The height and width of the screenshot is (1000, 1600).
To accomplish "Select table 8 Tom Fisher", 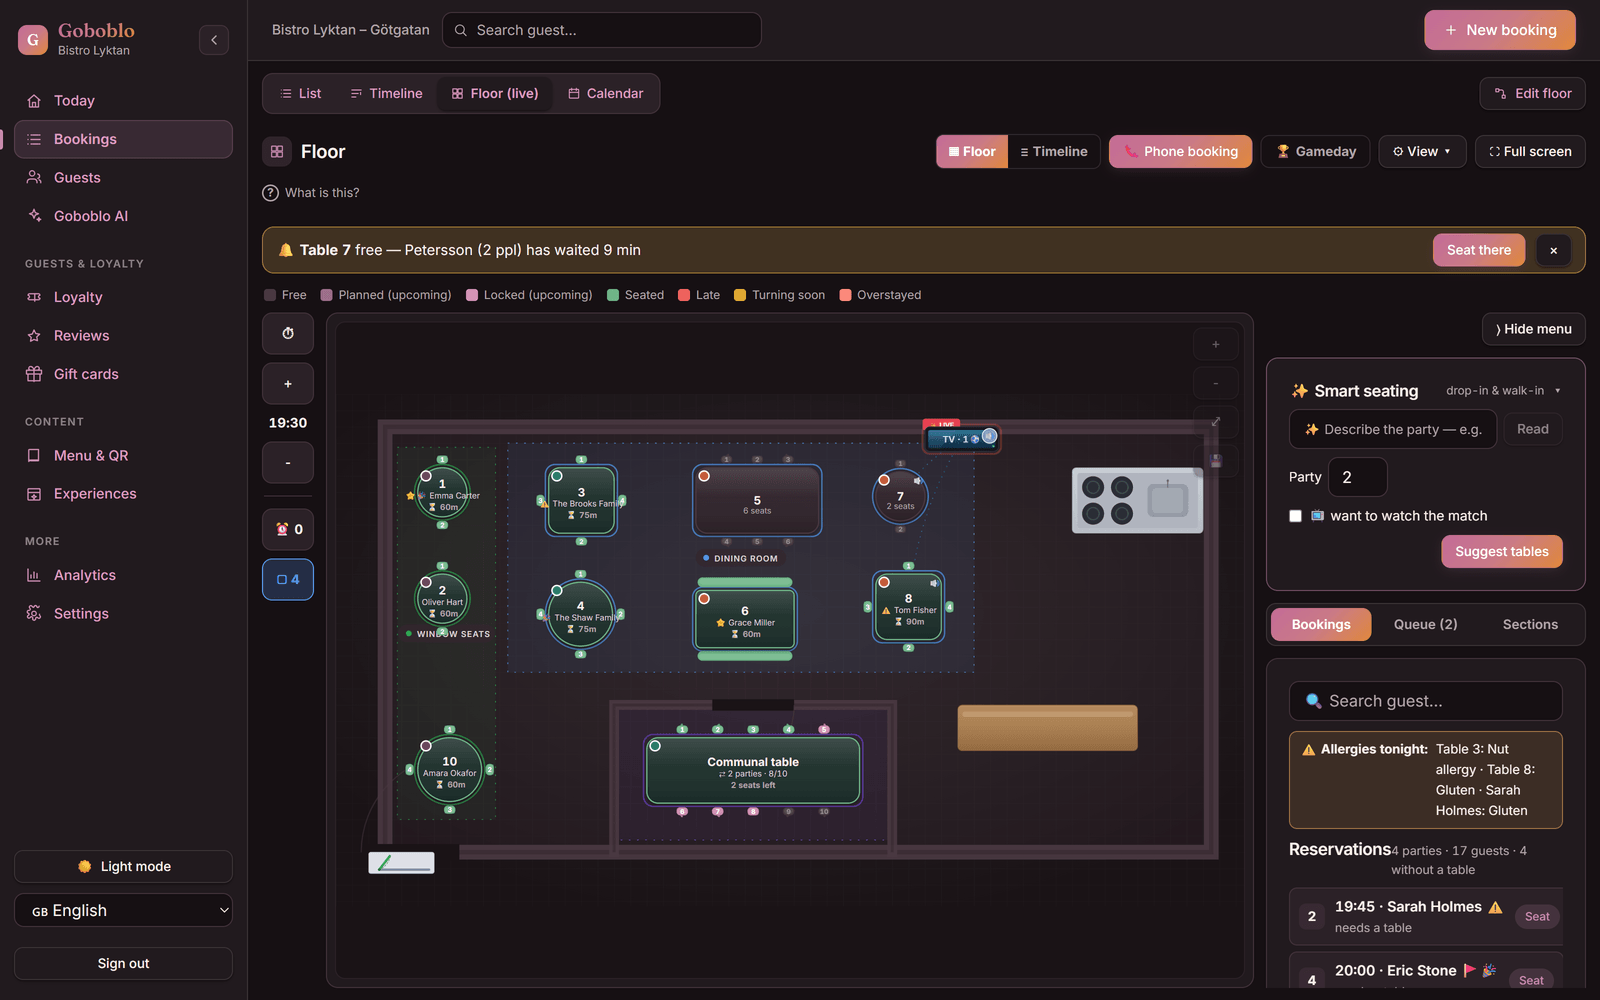I will (908, 607).
